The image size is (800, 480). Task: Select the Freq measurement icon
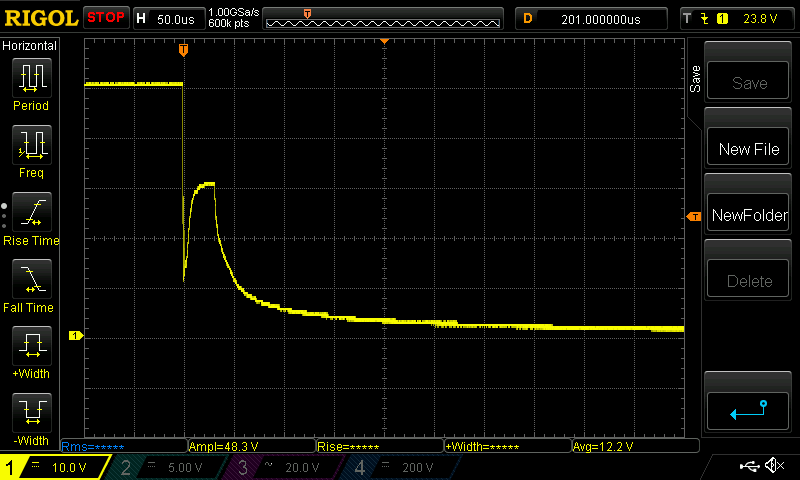pos(30,144)
